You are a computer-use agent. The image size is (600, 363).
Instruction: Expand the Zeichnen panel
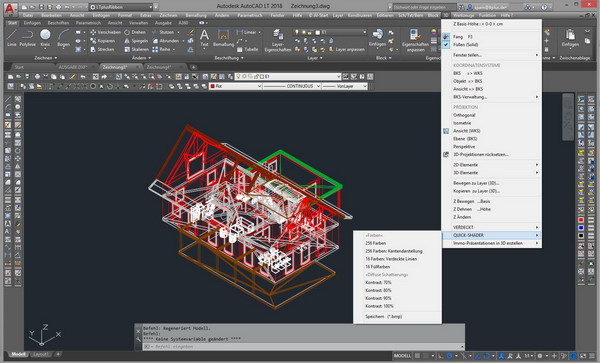(x=46, y=58)
